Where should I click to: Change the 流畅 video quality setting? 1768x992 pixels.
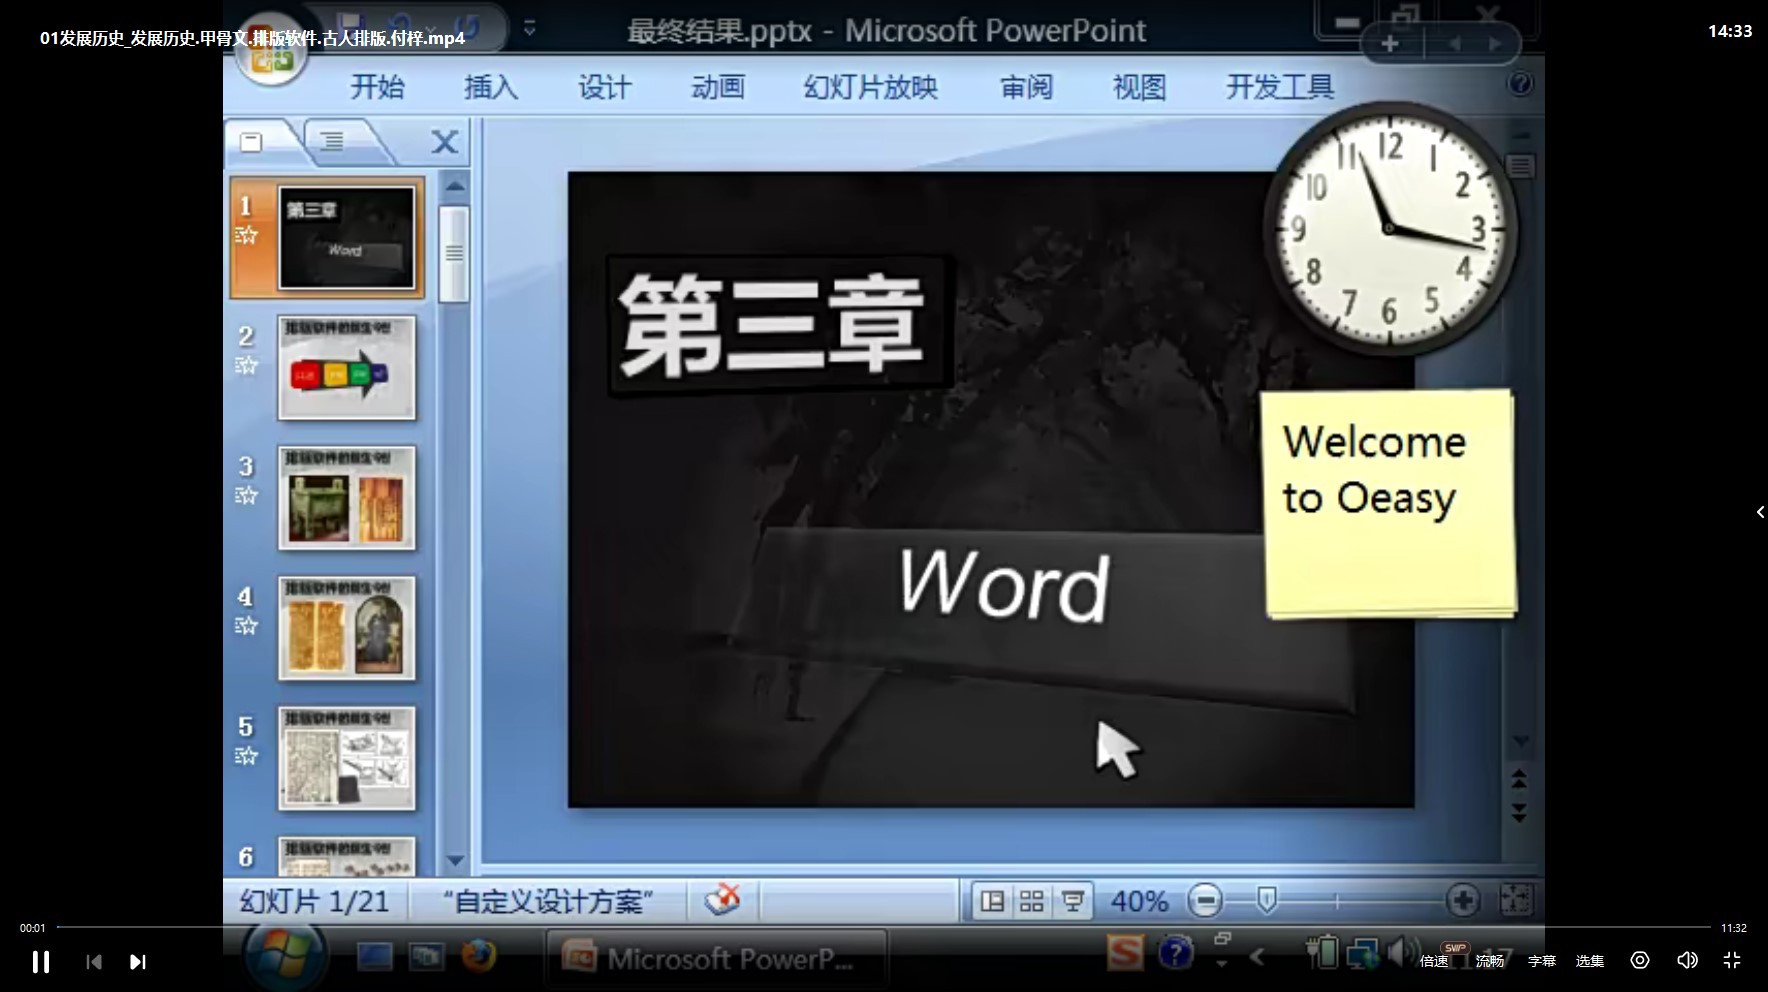(1490, 961)
